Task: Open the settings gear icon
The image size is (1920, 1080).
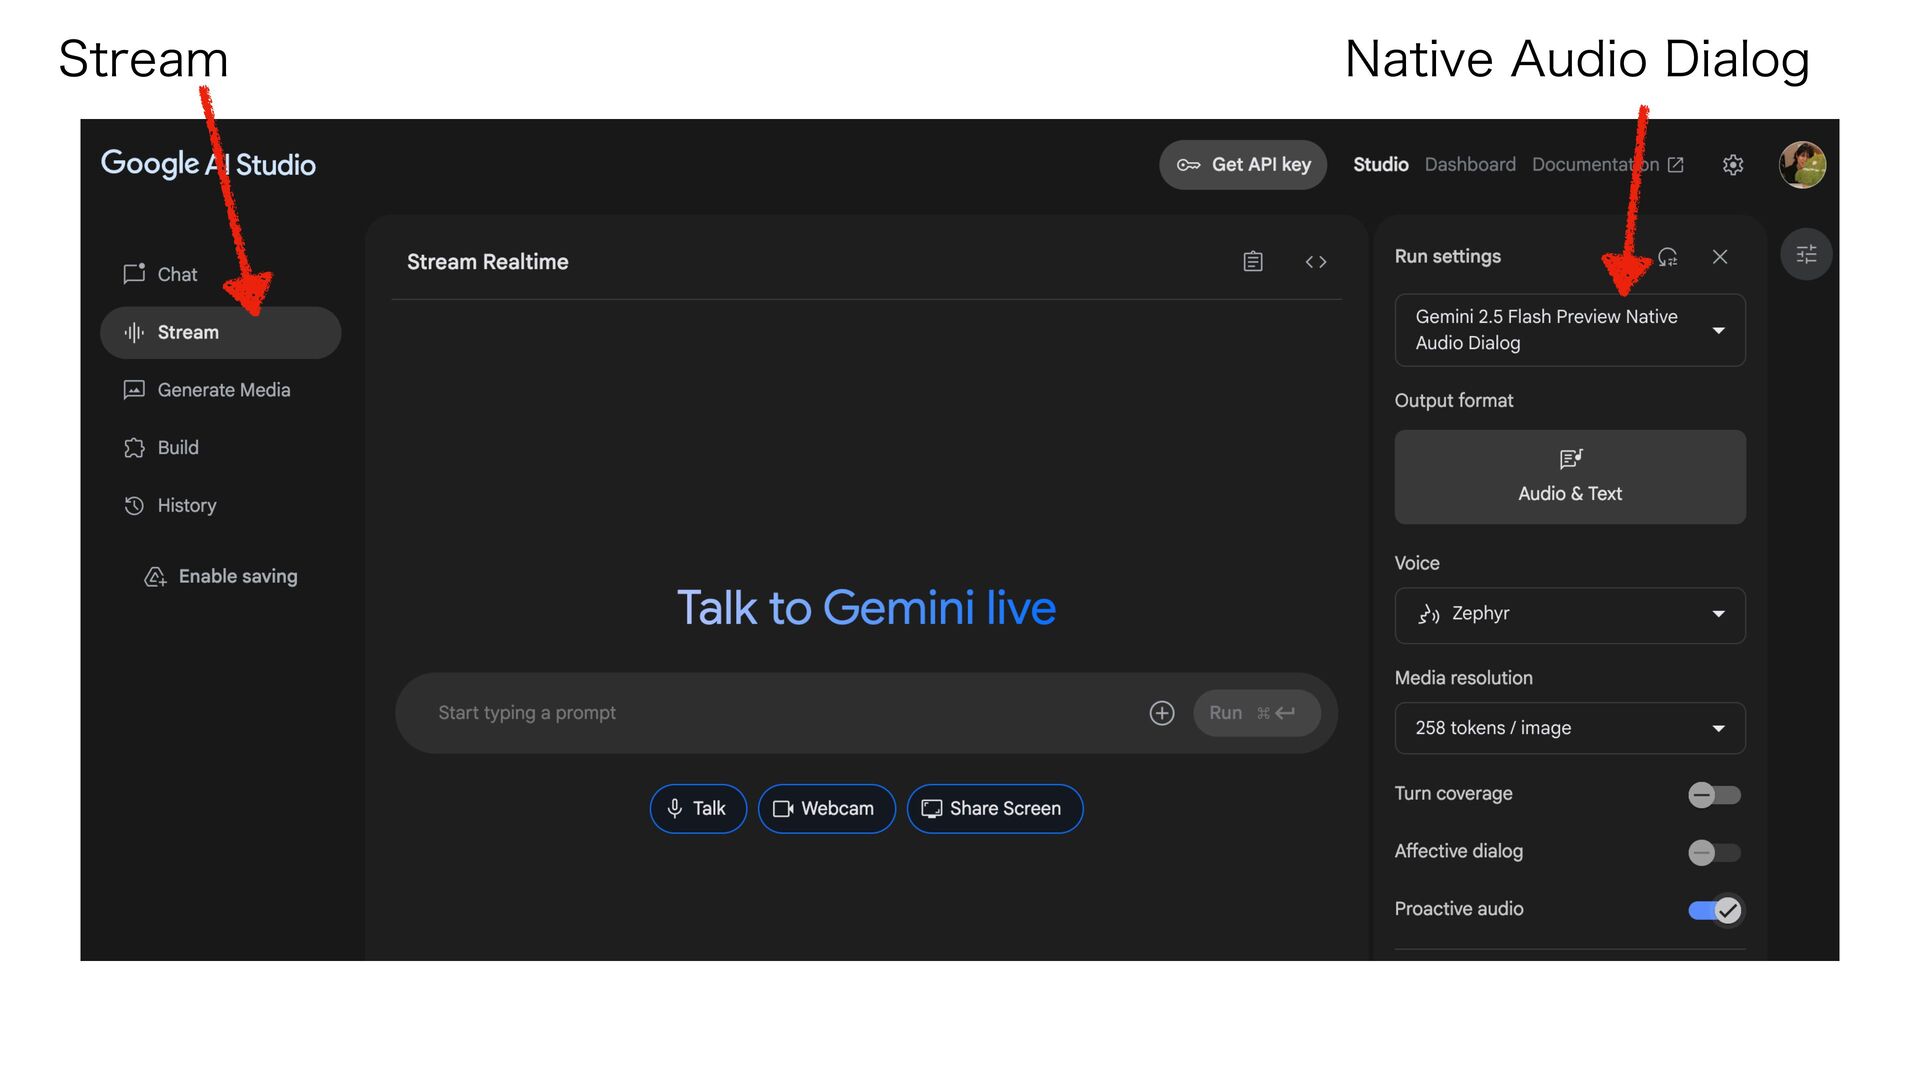Action: tap(1733, 165)
